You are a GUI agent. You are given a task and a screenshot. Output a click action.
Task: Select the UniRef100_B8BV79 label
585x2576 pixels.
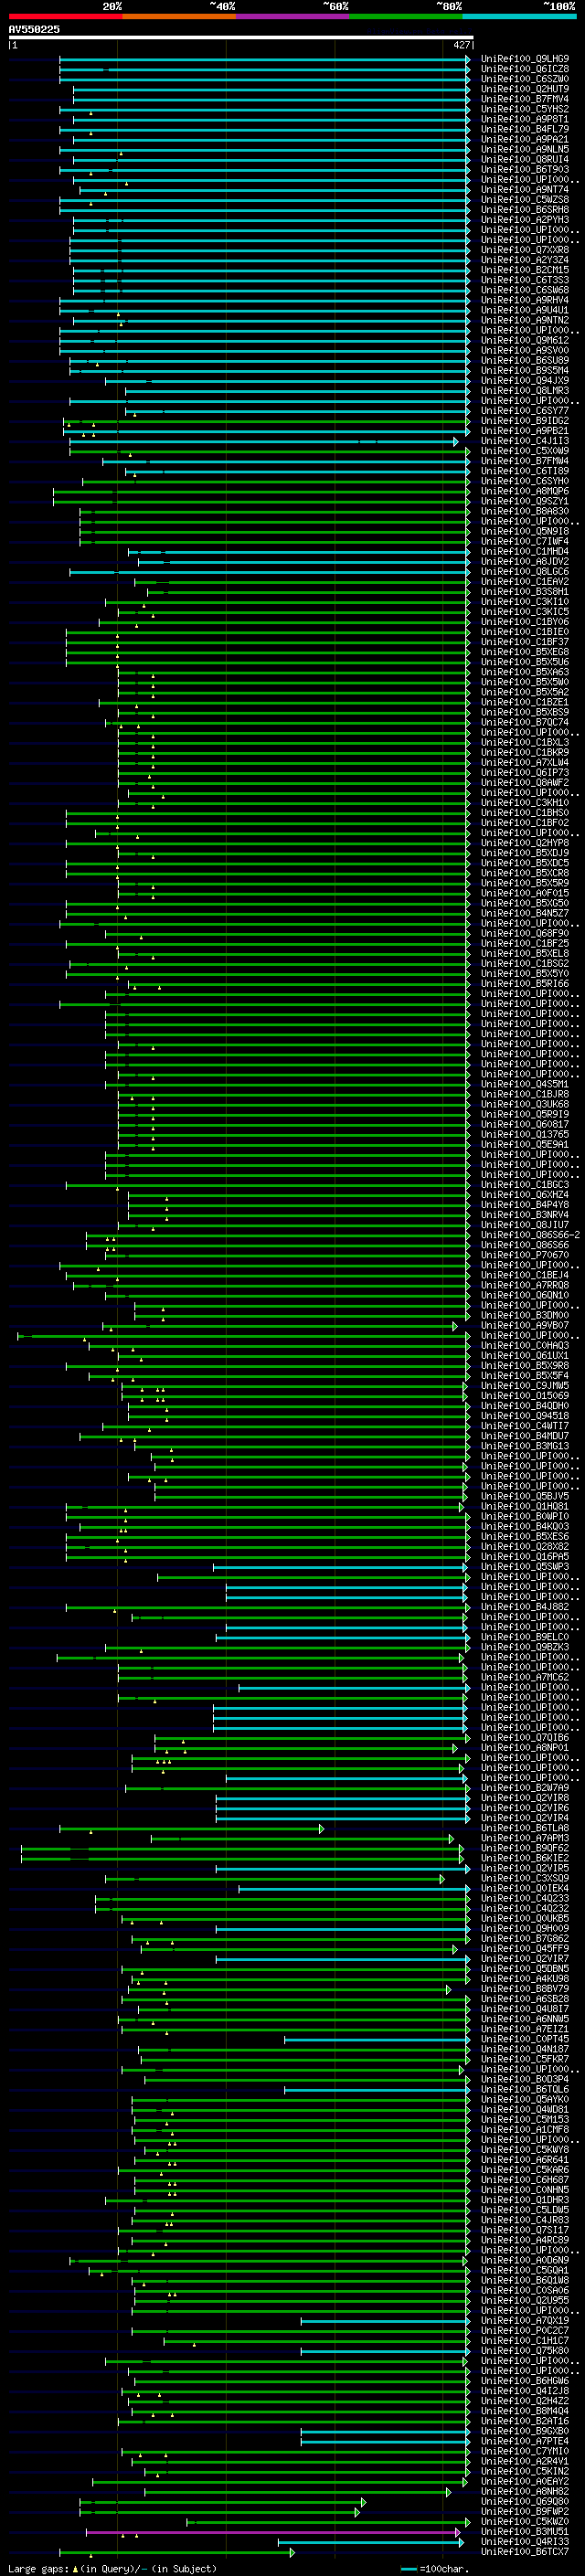click(x=525, y=1989)
